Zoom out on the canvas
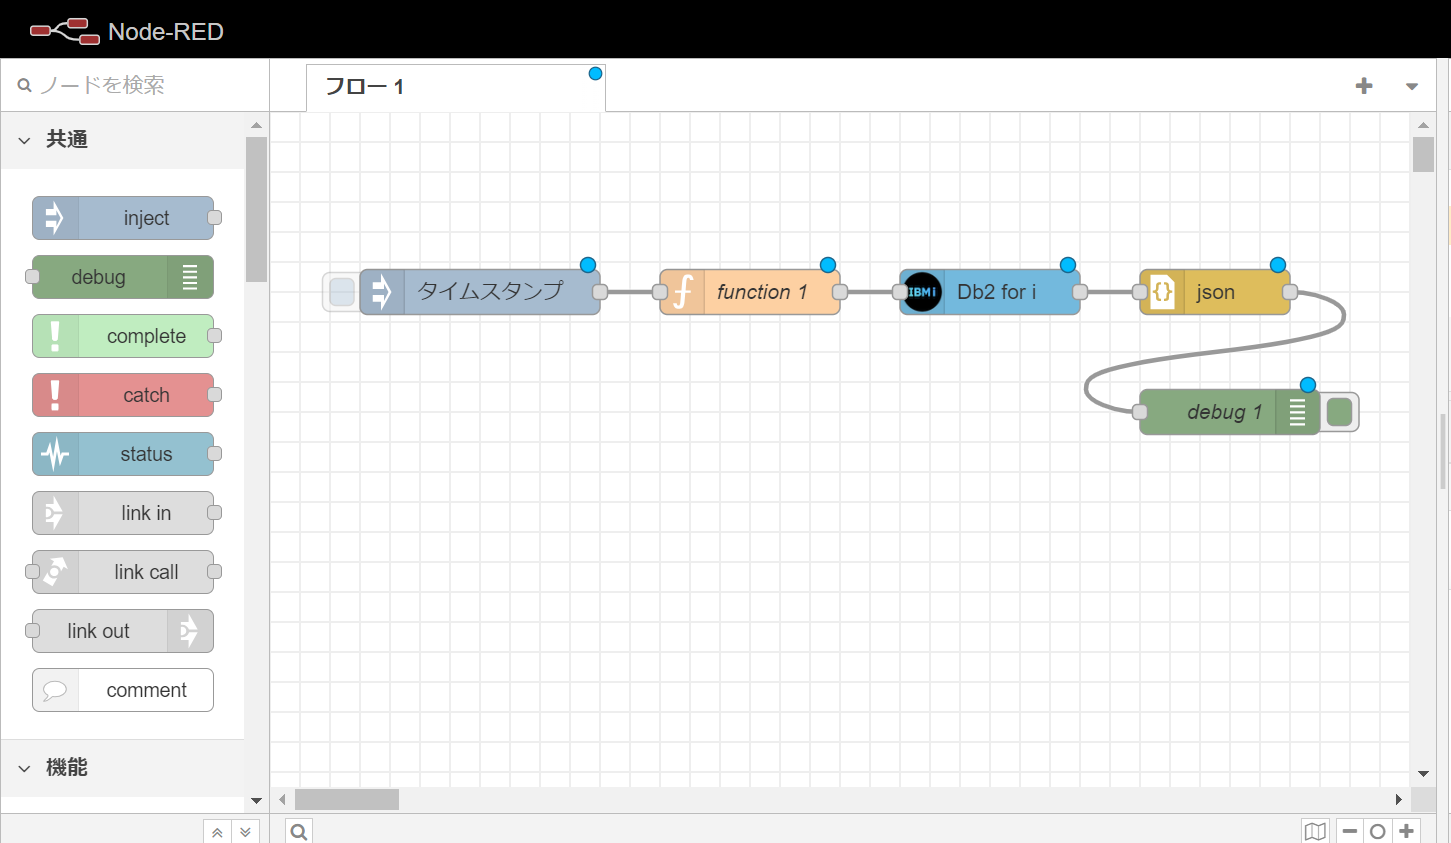Viewport: 1451px width, 843px height. 1350,831
